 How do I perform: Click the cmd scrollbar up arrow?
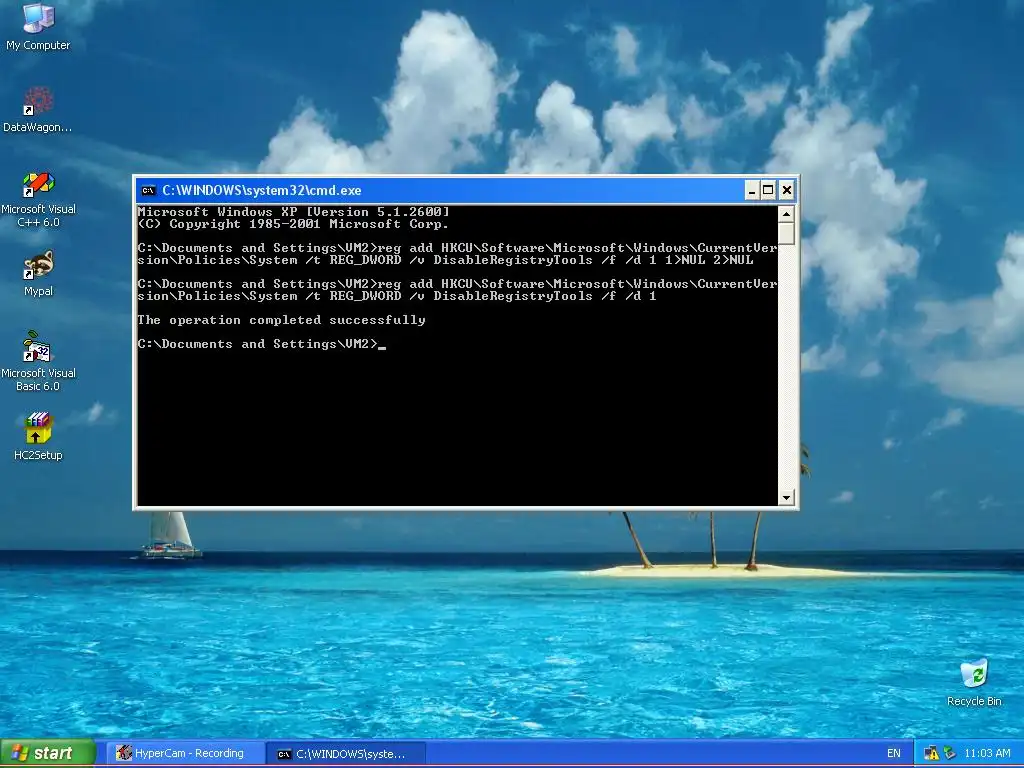click(x=786, y=214)
